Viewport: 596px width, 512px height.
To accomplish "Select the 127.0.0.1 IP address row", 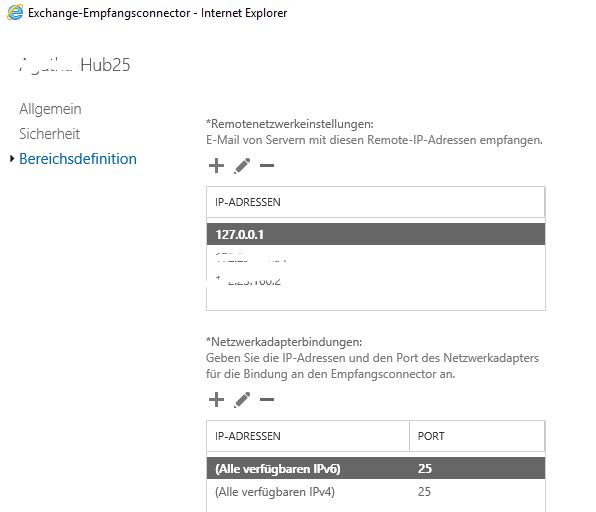I will [376, 234].
